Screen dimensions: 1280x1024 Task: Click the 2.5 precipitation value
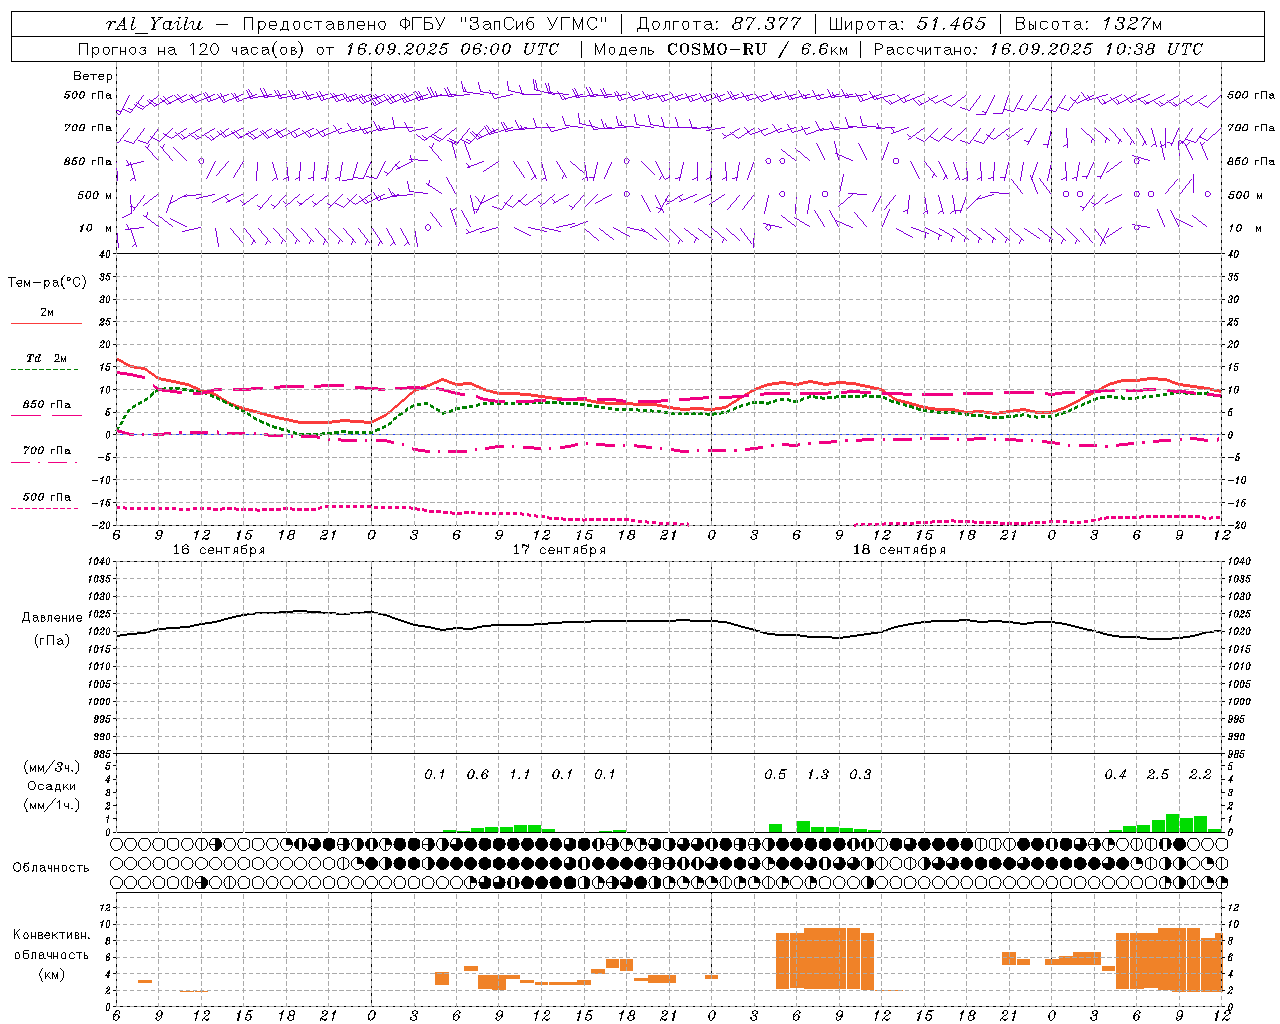(1158, 774)
